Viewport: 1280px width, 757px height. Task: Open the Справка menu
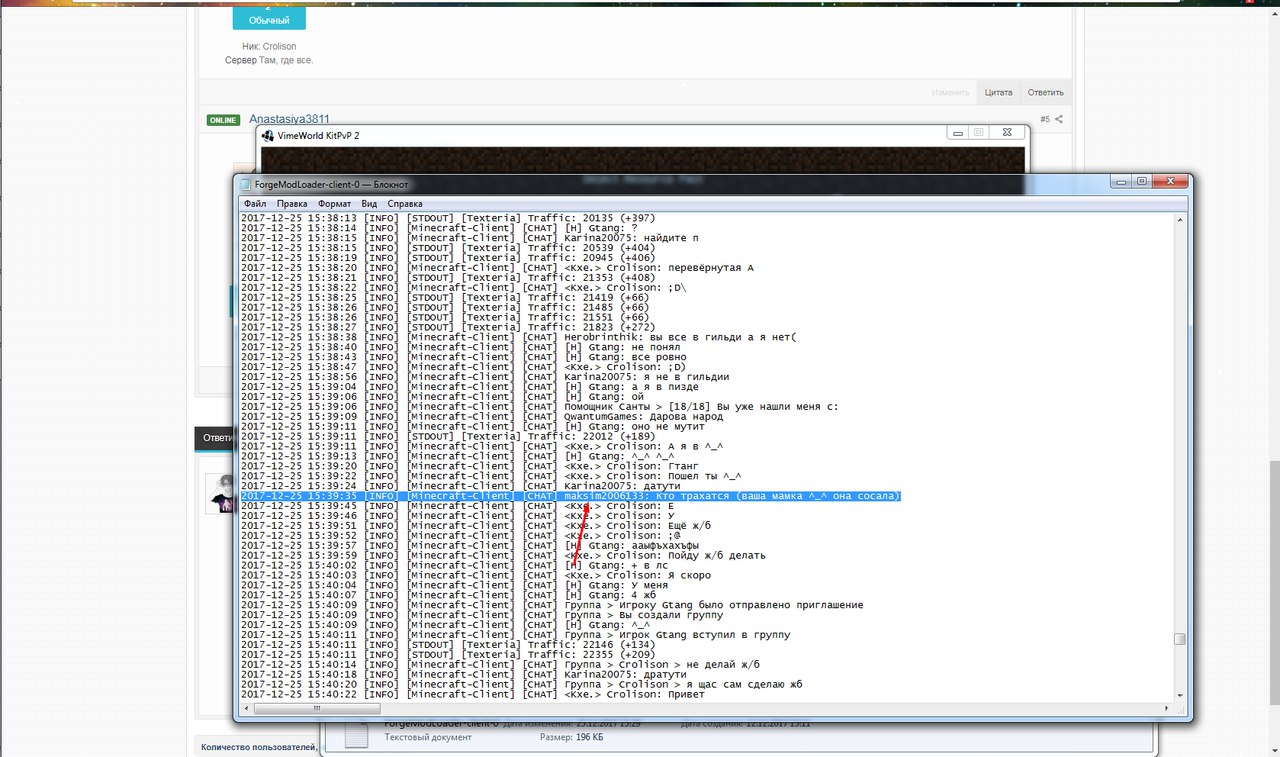(405, 204)
